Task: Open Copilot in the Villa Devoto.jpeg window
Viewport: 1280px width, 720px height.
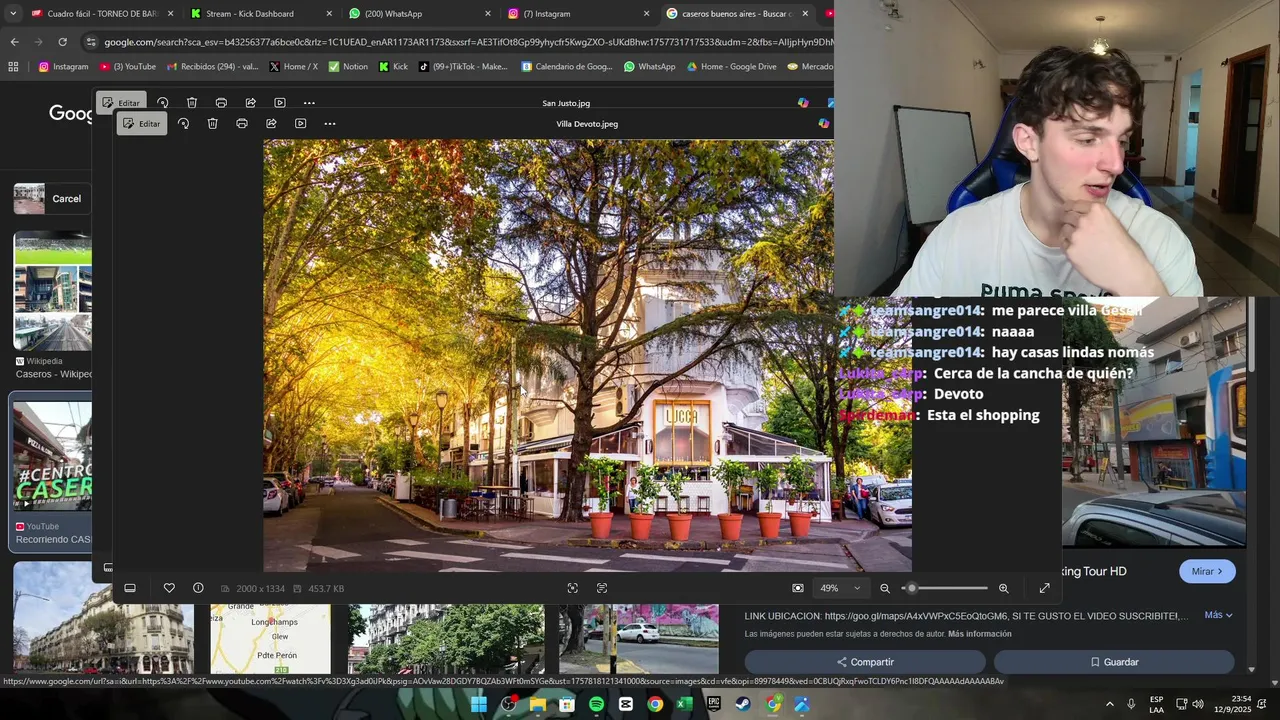Action: click(x=824, y=124)
